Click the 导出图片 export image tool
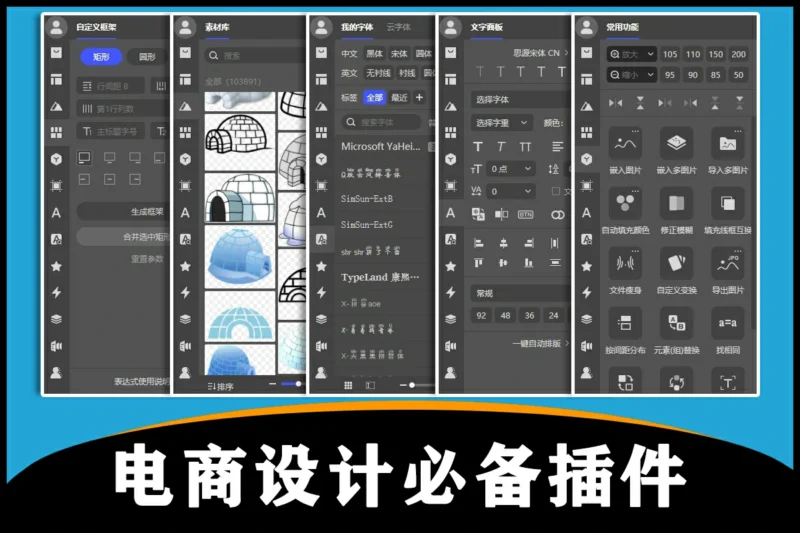 pos(728,263)
